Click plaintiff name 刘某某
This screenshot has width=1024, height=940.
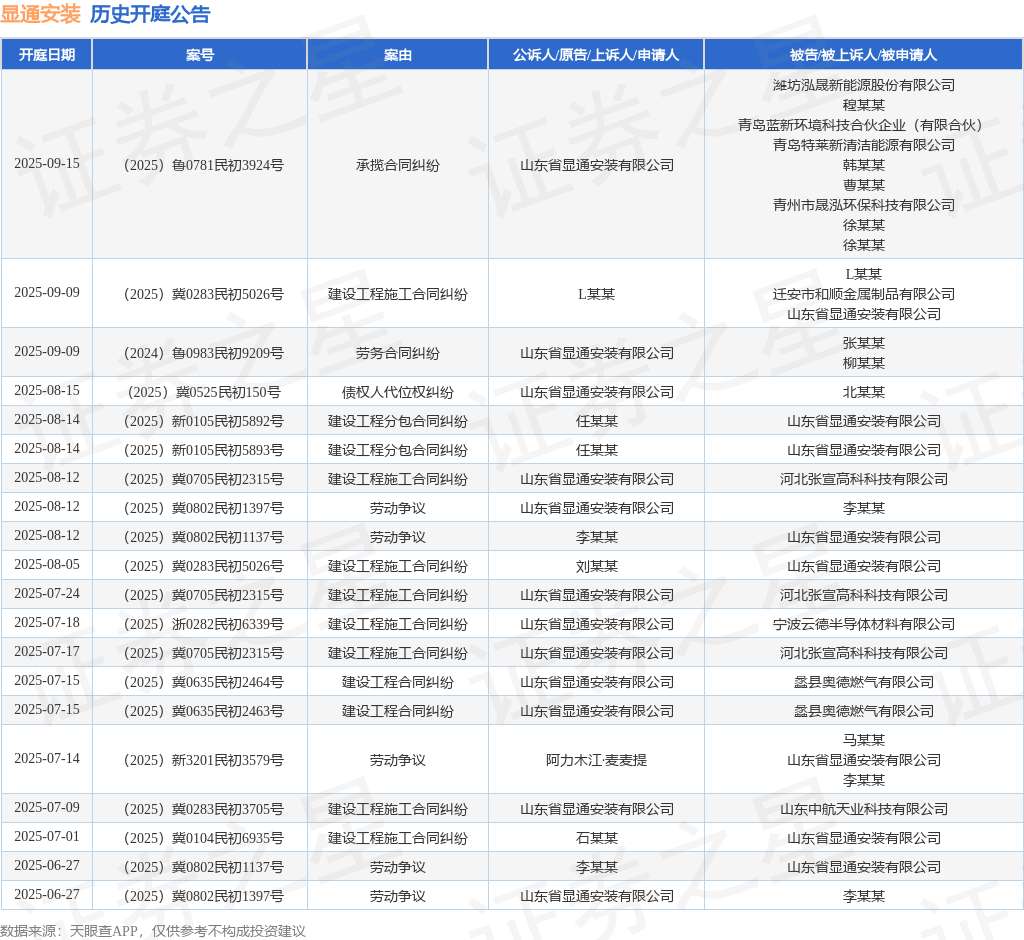tap(596, 566)
